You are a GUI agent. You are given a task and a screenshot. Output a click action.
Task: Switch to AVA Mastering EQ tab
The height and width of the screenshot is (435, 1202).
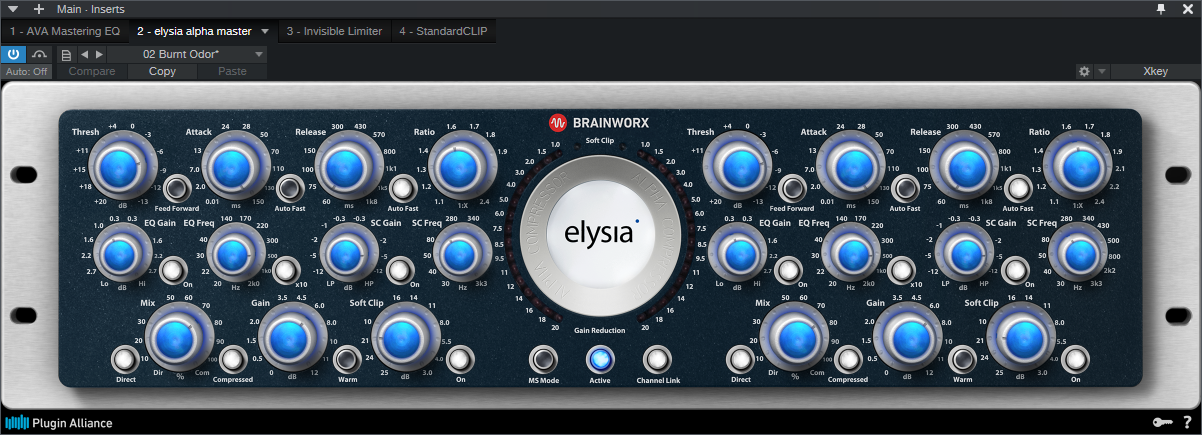65,31
